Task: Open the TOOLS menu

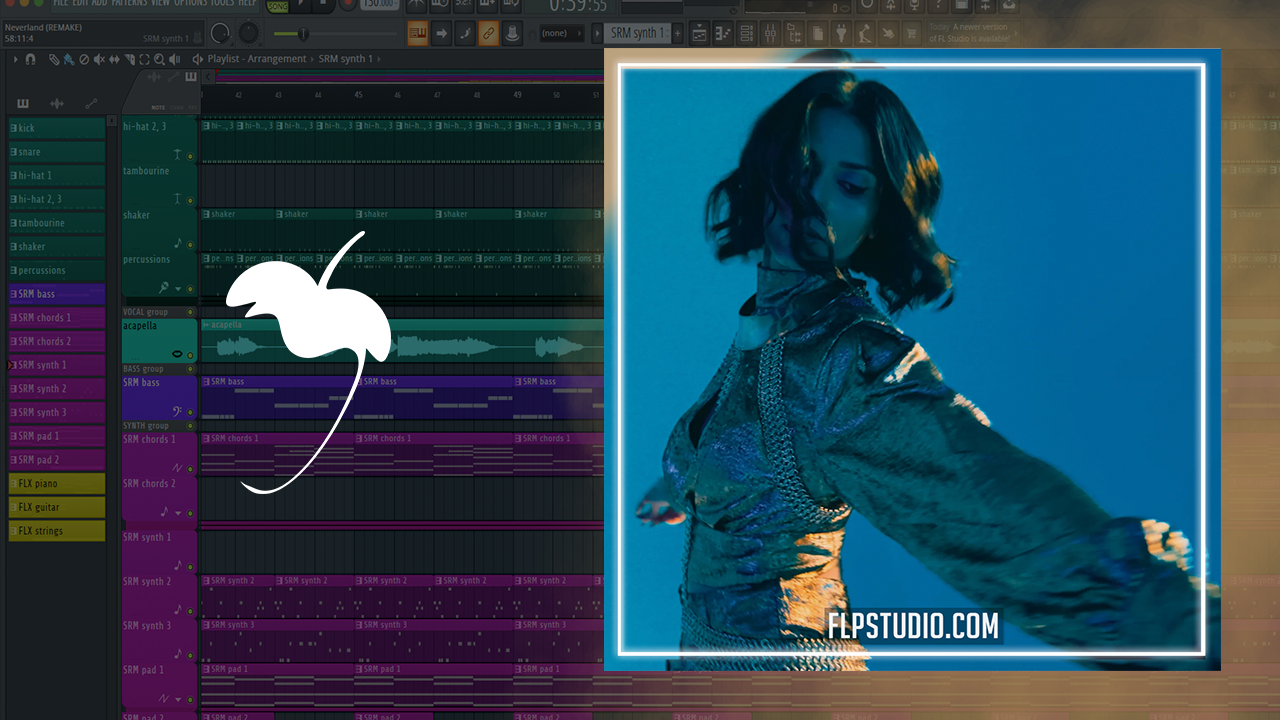Action: click(x=222, y=4)
